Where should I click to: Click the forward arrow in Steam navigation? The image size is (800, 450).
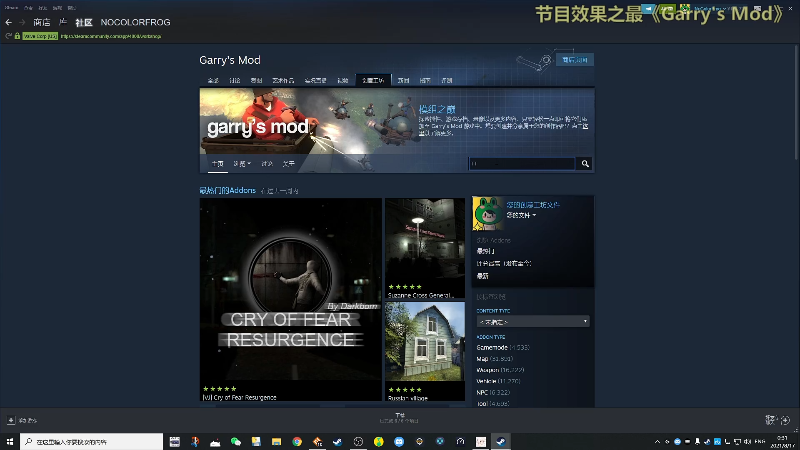[22, 22]
